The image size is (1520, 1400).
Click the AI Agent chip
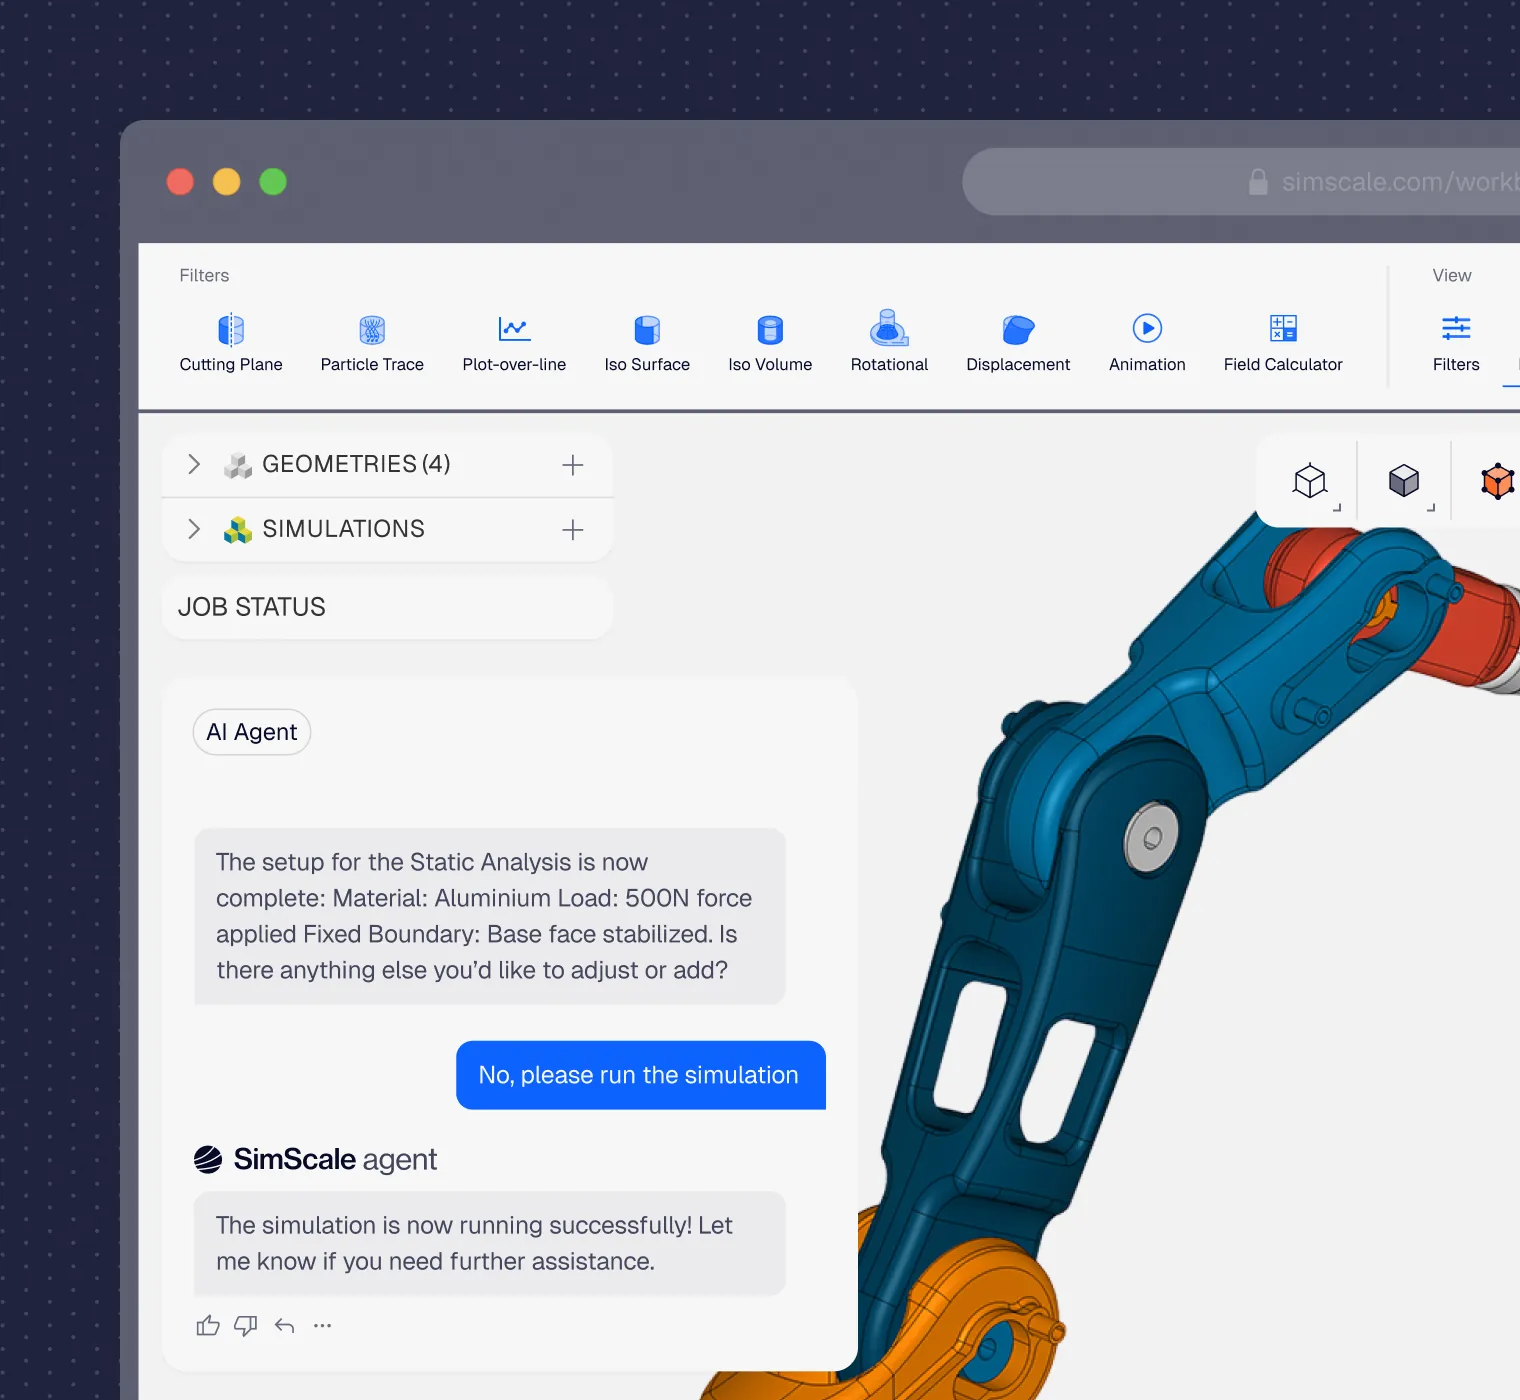pyautogui.click(x=252, y=732)
